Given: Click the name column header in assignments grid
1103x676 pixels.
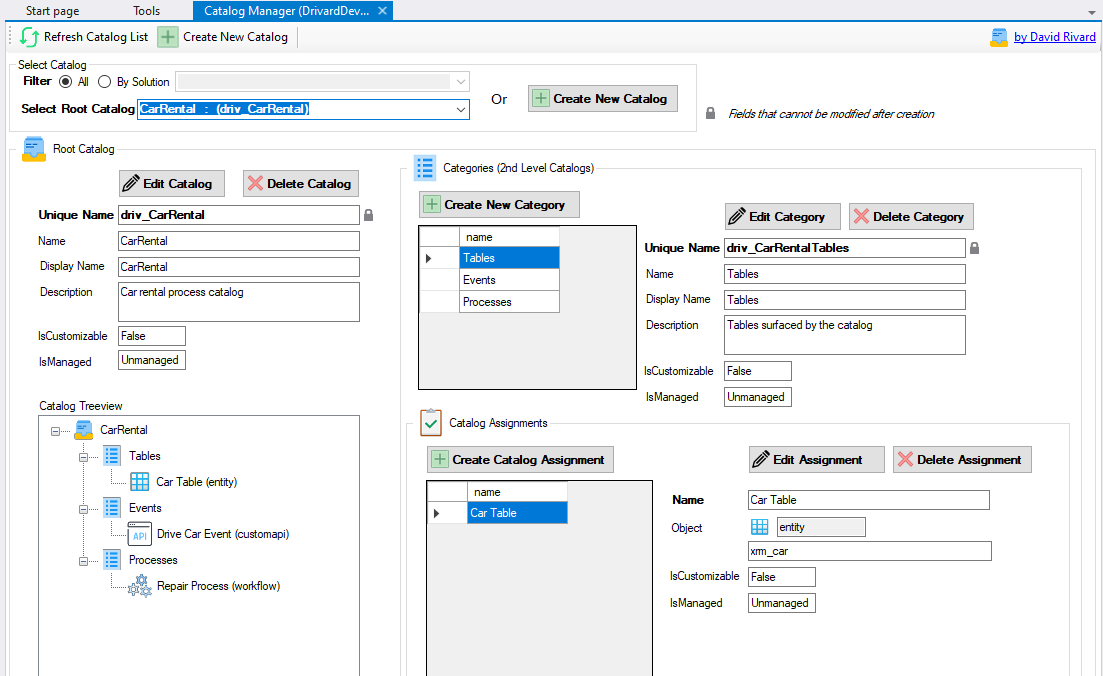Looking at the screenshot, I should tap(518, 492).
